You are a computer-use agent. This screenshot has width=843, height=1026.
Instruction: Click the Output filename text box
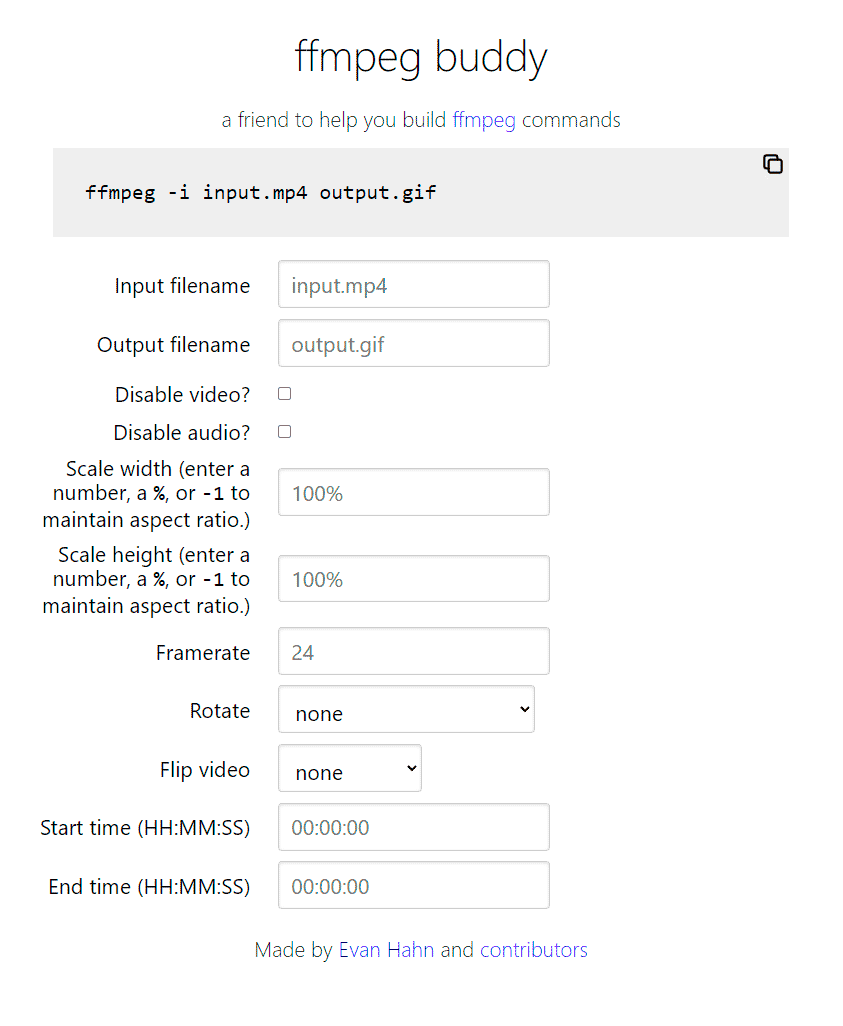[414, 344]
